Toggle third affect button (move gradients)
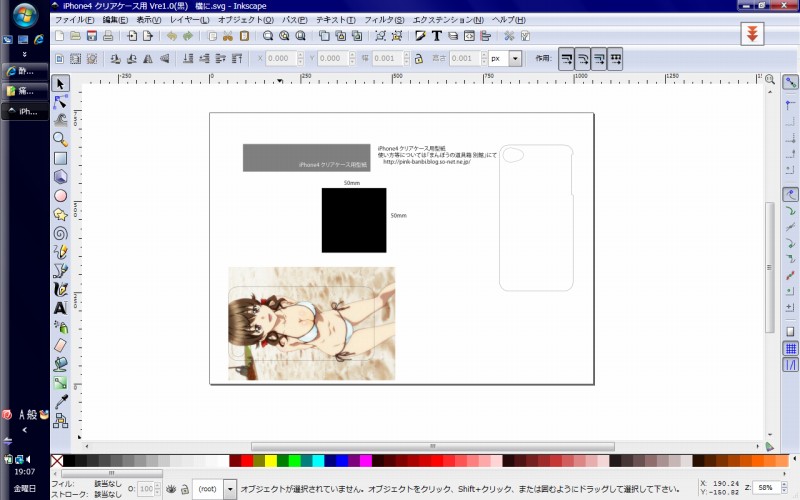The image size is (800, 500). [599, 59]
